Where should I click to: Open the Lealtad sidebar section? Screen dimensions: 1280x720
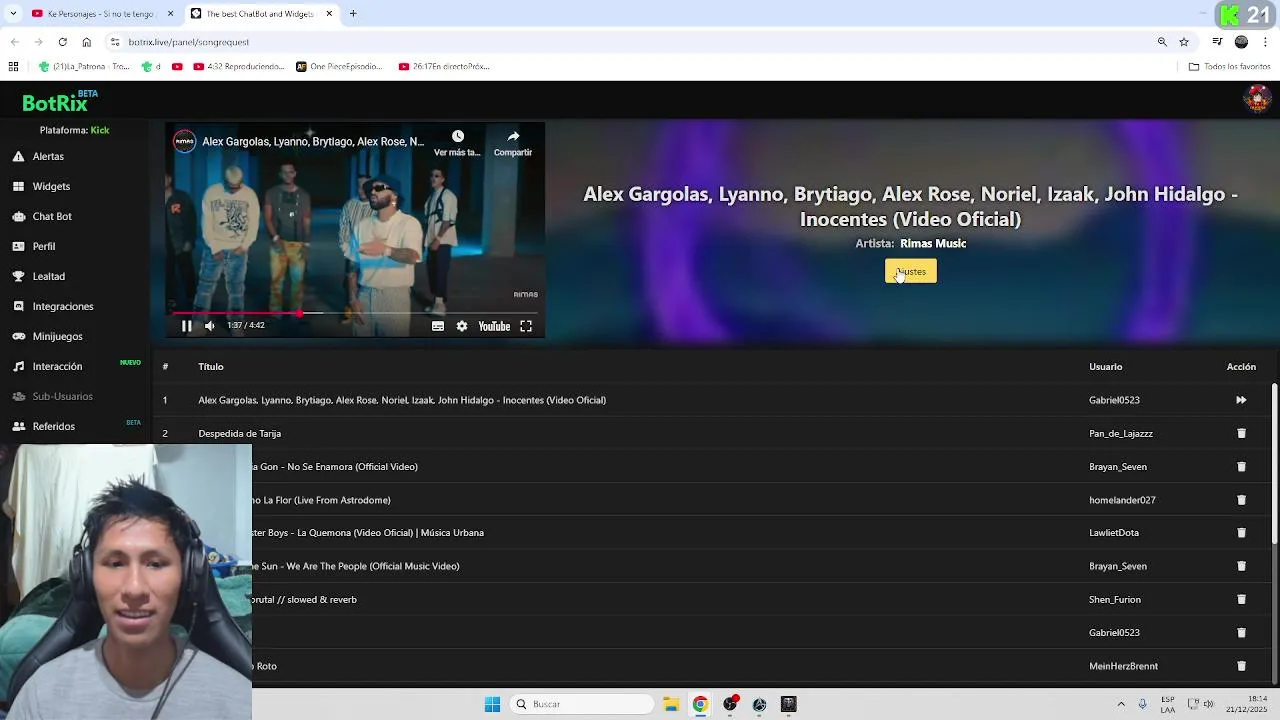click(49, 277)
